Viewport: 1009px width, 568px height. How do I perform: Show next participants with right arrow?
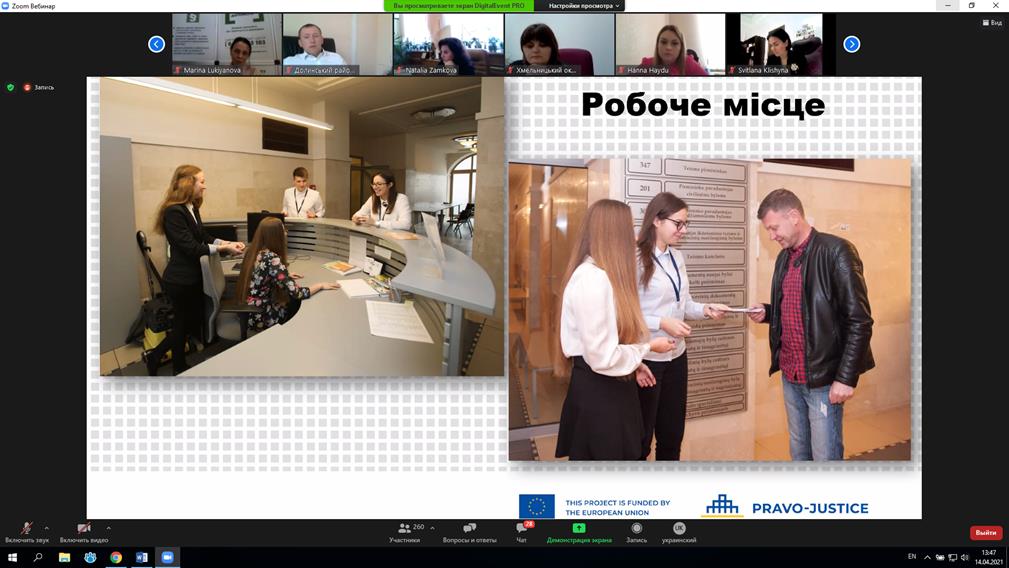(x=851, y=44)
